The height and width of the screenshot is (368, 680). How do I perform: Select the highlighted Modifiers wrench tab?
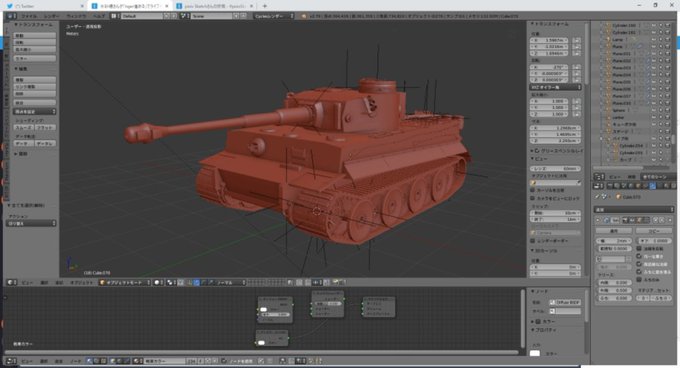pos(653,186)
